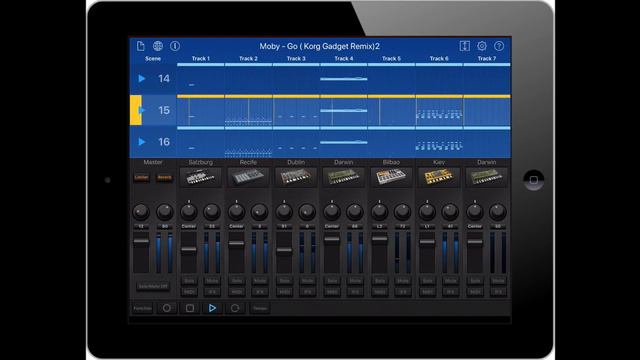The width and height of the screenshot is (640, 360).
Task: Open the Dublin synth gadget thumbnail
Action: (296, 177)
